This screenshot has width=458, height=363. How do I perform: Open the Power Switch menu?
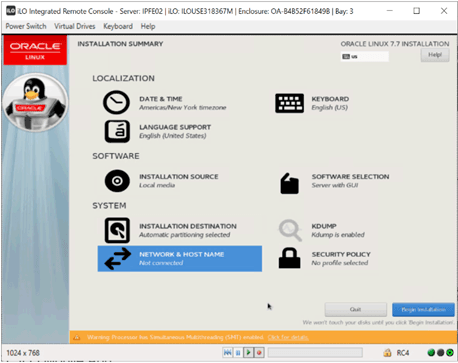coord(26,26)
